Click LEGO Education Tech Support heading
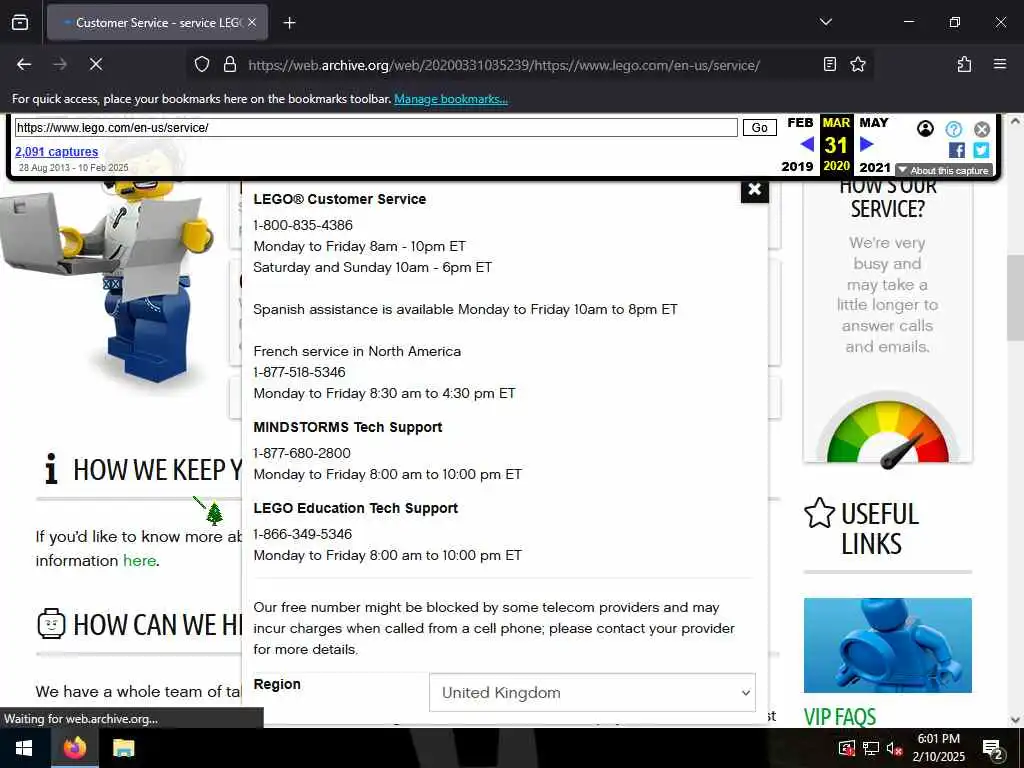This screenshot has height=768, width=1024. [x=356, y=508]
